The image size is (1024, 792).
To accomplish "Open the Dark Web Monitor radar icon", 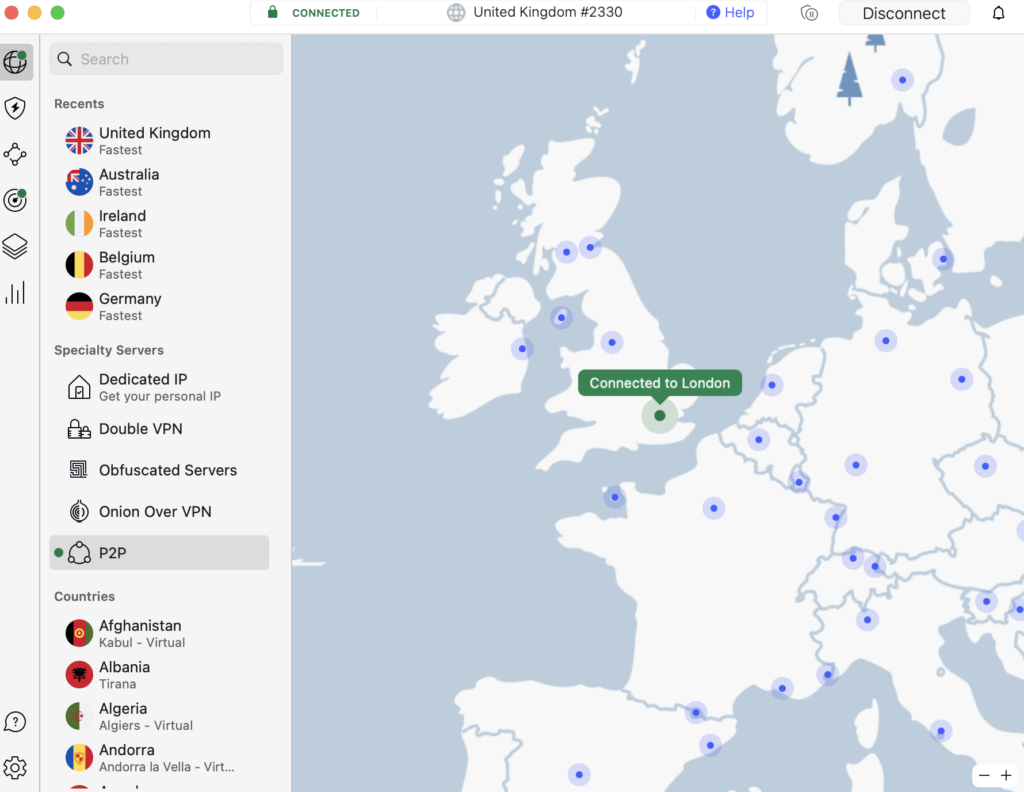I will 15,200.
